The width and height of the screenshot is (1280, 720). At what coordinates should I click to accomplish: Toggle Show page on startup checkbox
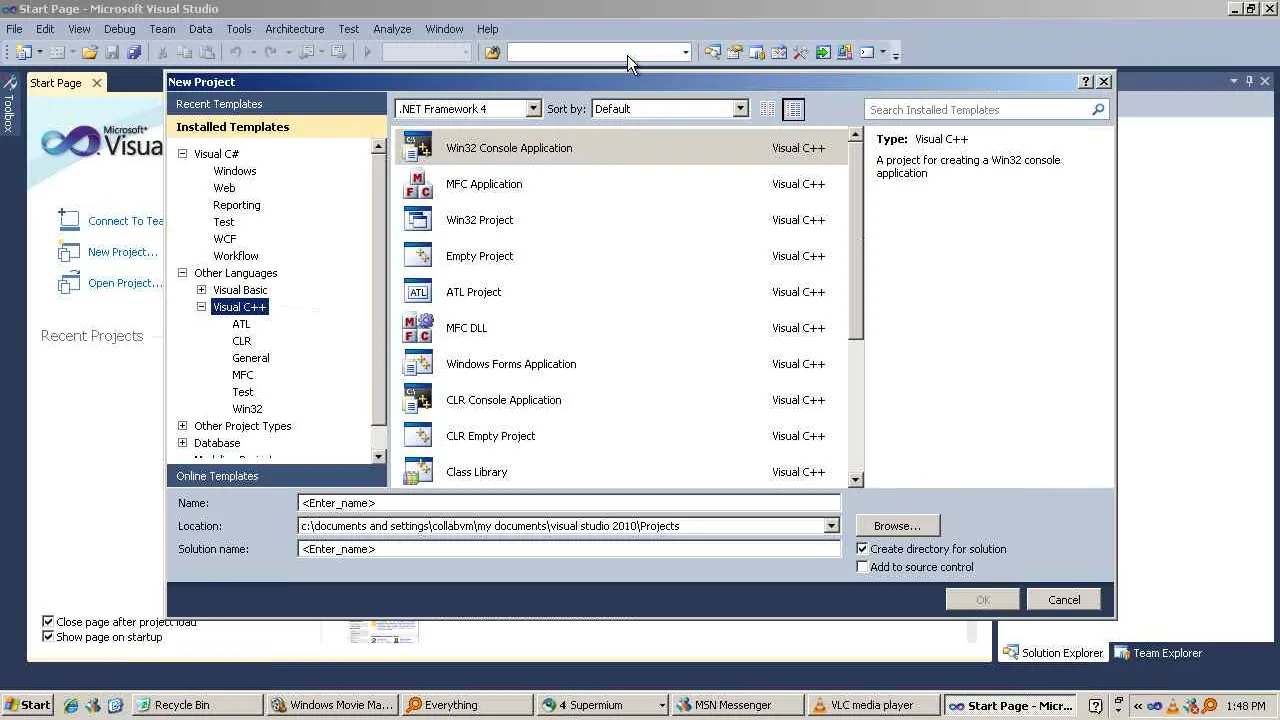tap(48, 637)
